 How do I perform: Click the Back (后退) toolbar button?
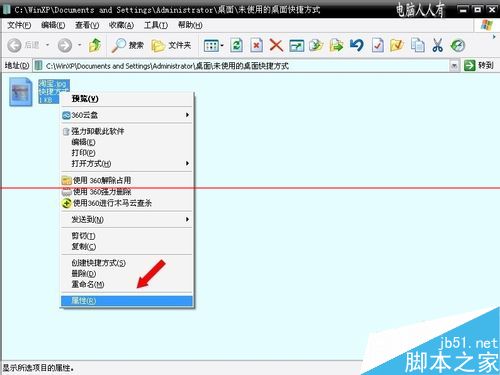coord(23,45)
